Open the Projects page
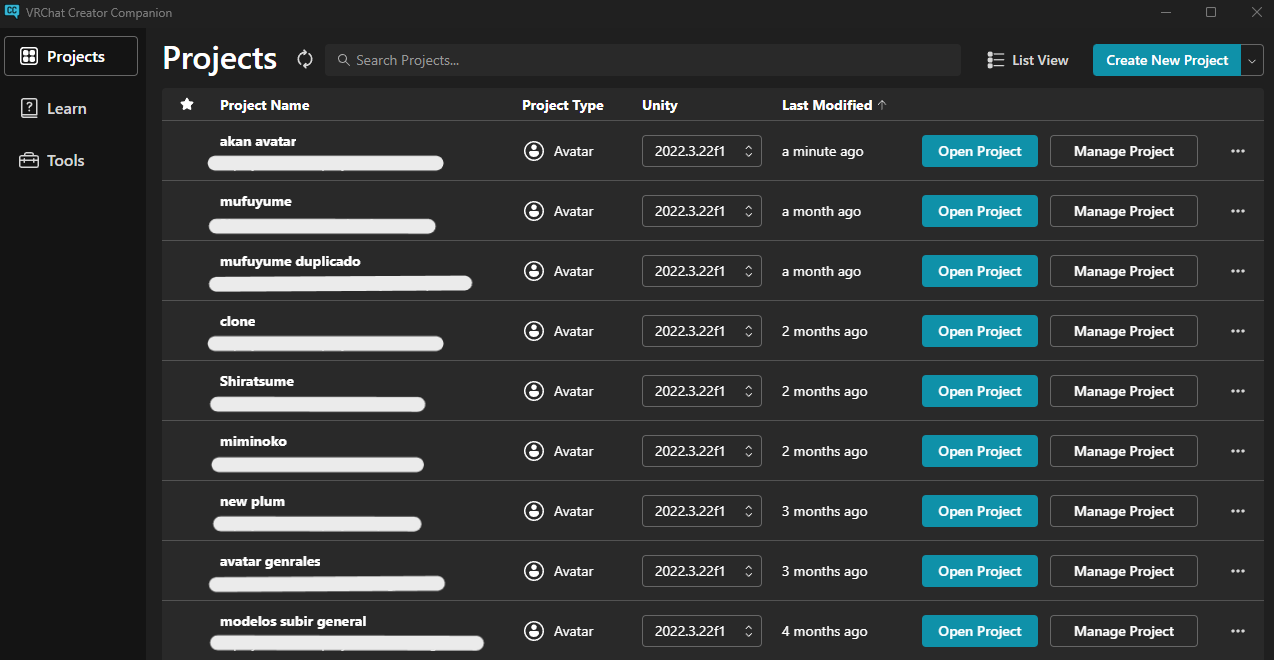Image resolution: width=1274 pixels, height=660 pixels. click(x=71, y=56)
